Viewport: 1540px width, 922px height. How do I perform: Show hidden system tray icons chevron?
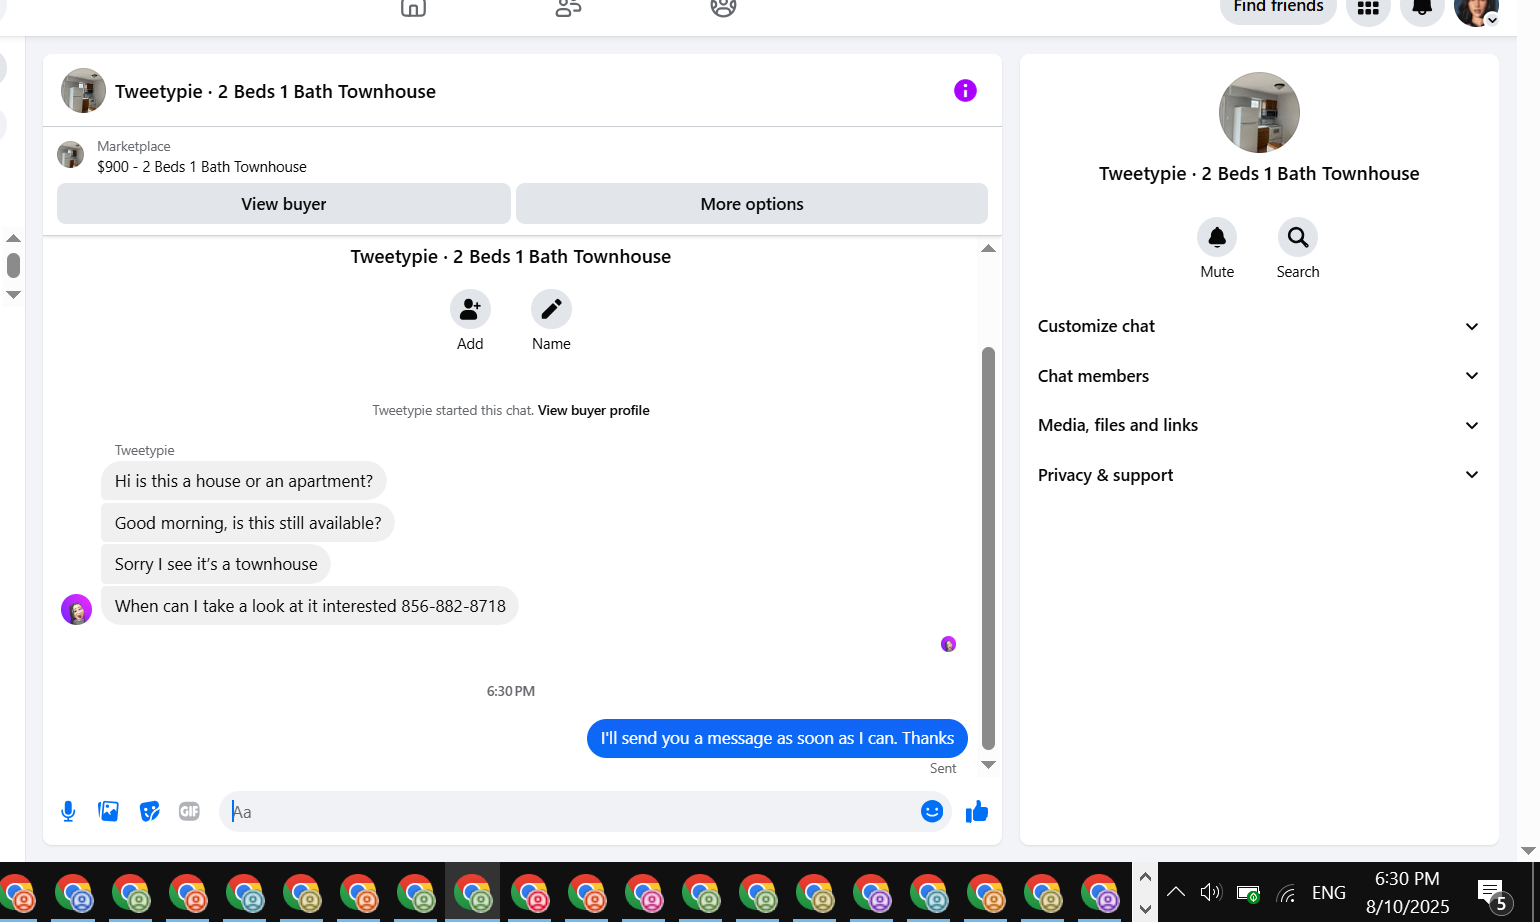pos(1176,892)
